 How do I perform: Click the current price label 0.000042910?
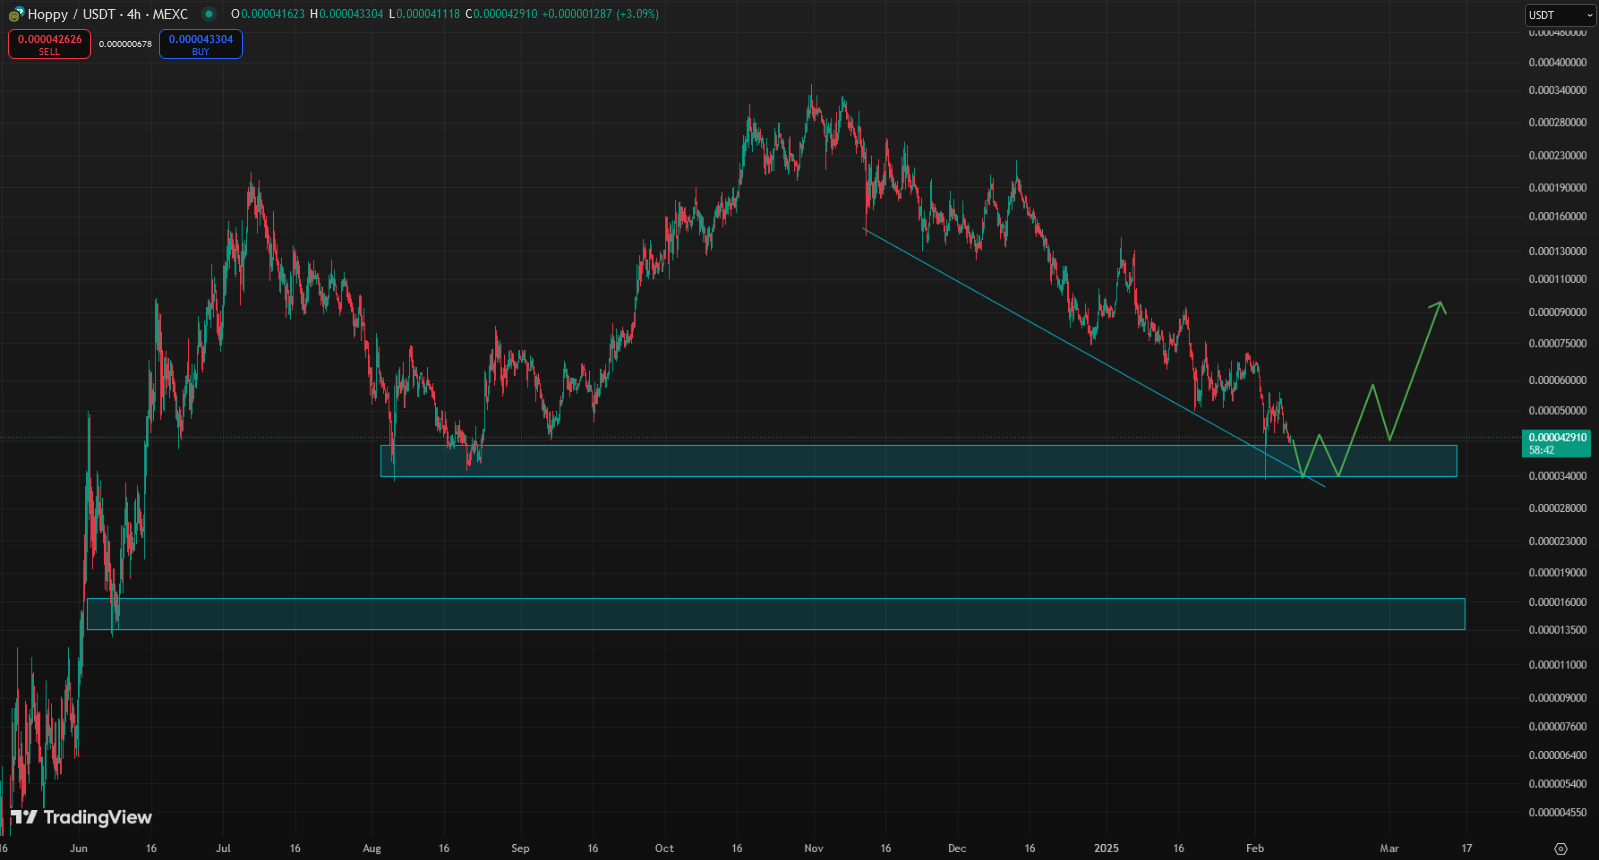[x=1556, y=443]
